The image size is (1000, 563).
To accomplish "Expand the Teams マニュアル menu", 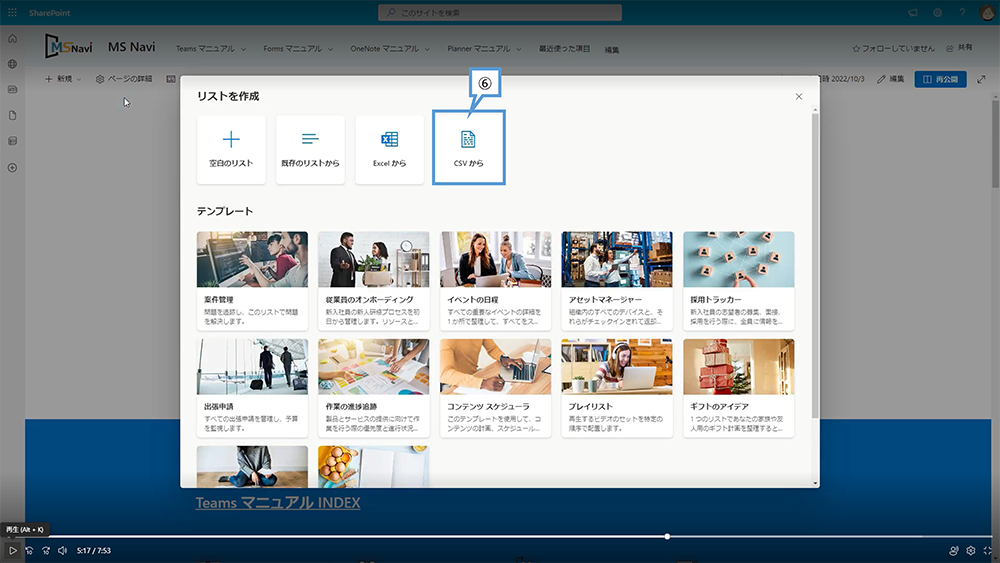I will [x=210, y=48].
